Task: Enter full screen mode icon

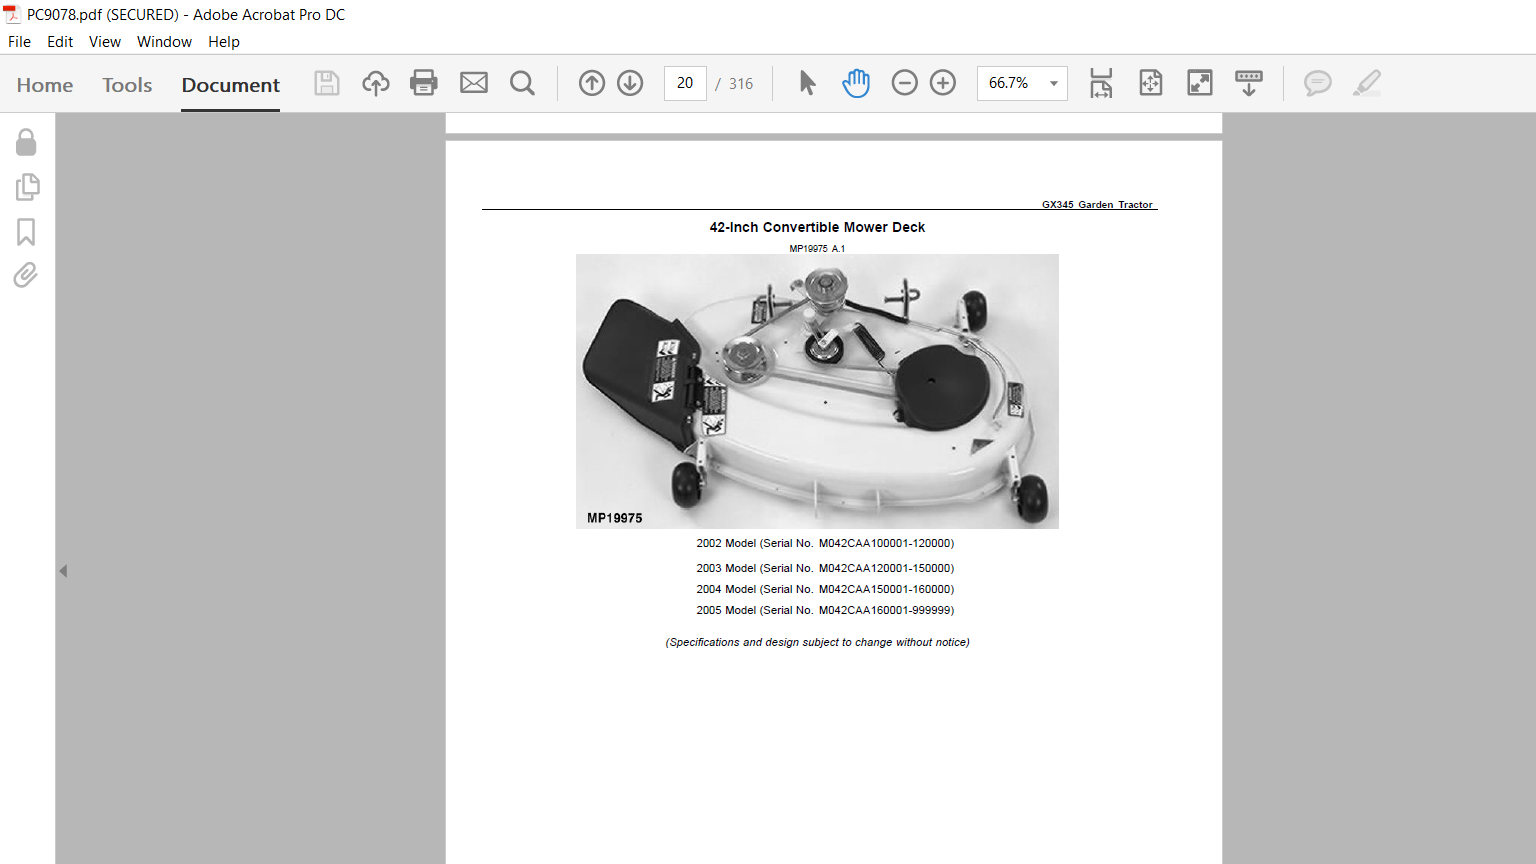Action: [x=1200, y=83]
